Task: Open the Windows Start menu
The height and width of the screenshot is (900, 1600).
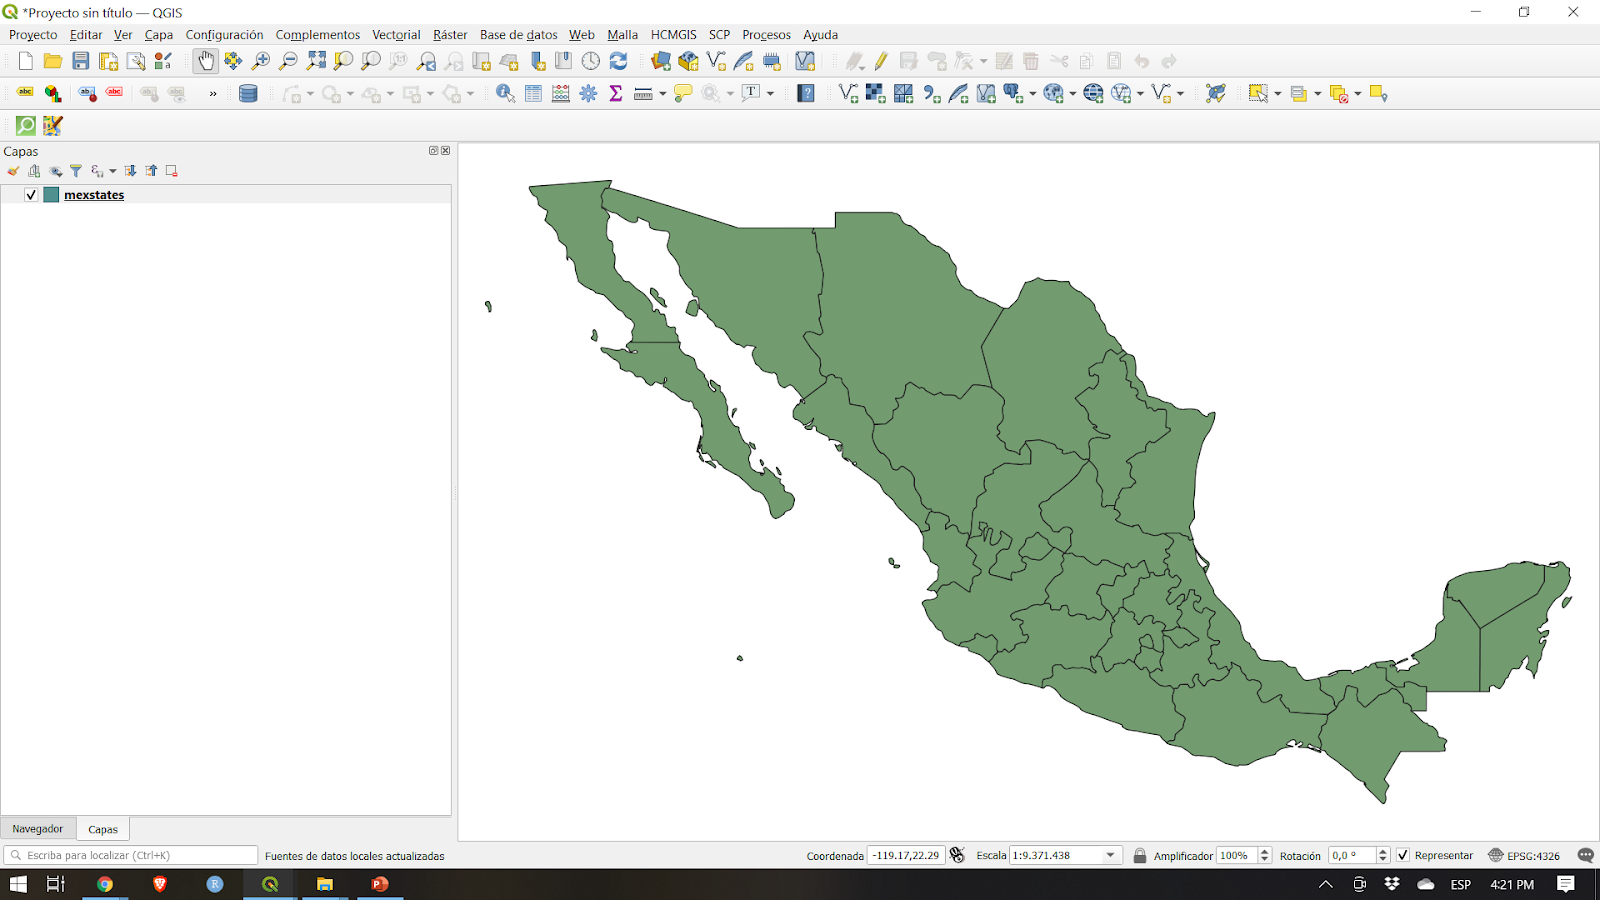Action: tap(18, 884)
